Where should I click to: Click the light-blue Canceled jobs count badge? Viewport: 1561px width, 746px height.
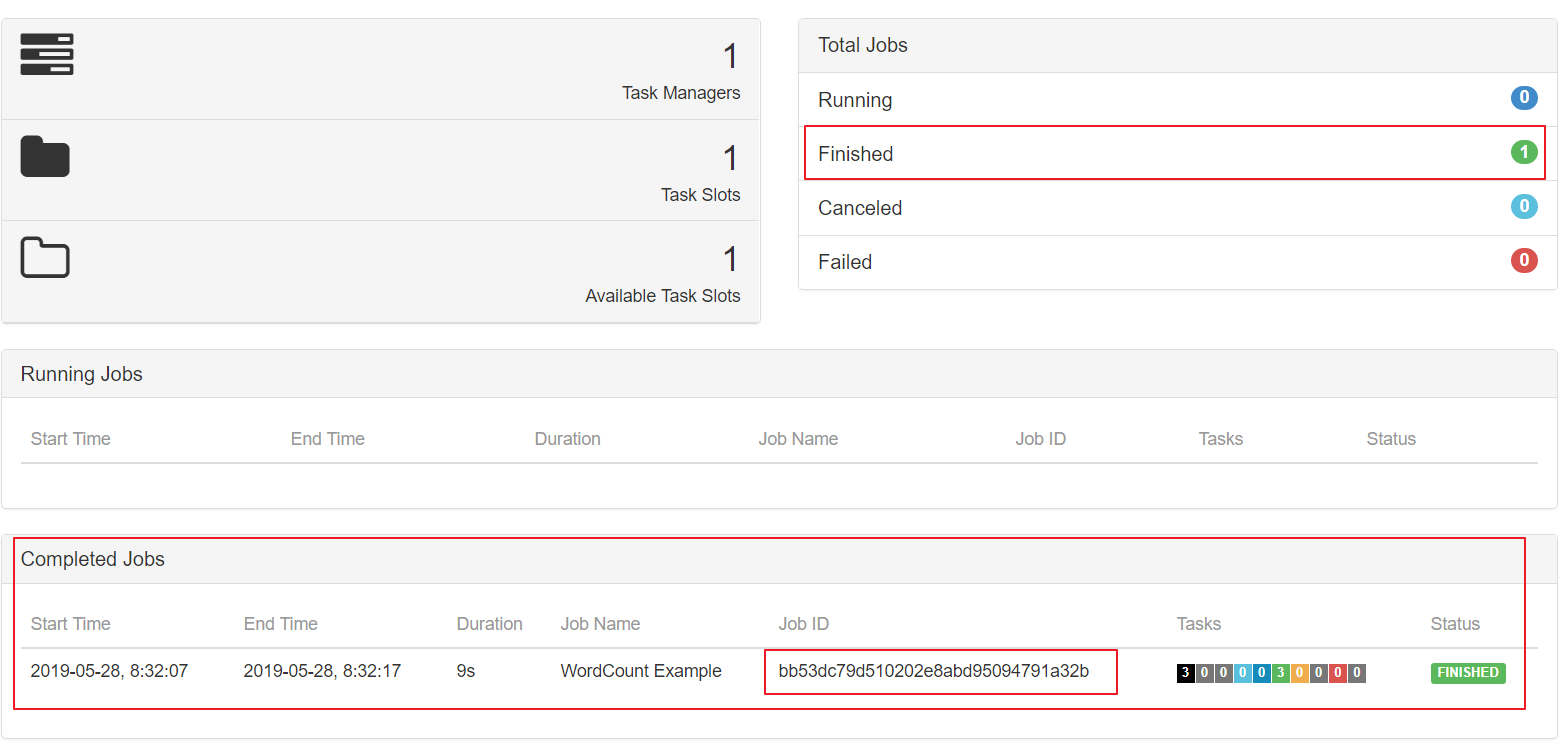click(1523, 207)
